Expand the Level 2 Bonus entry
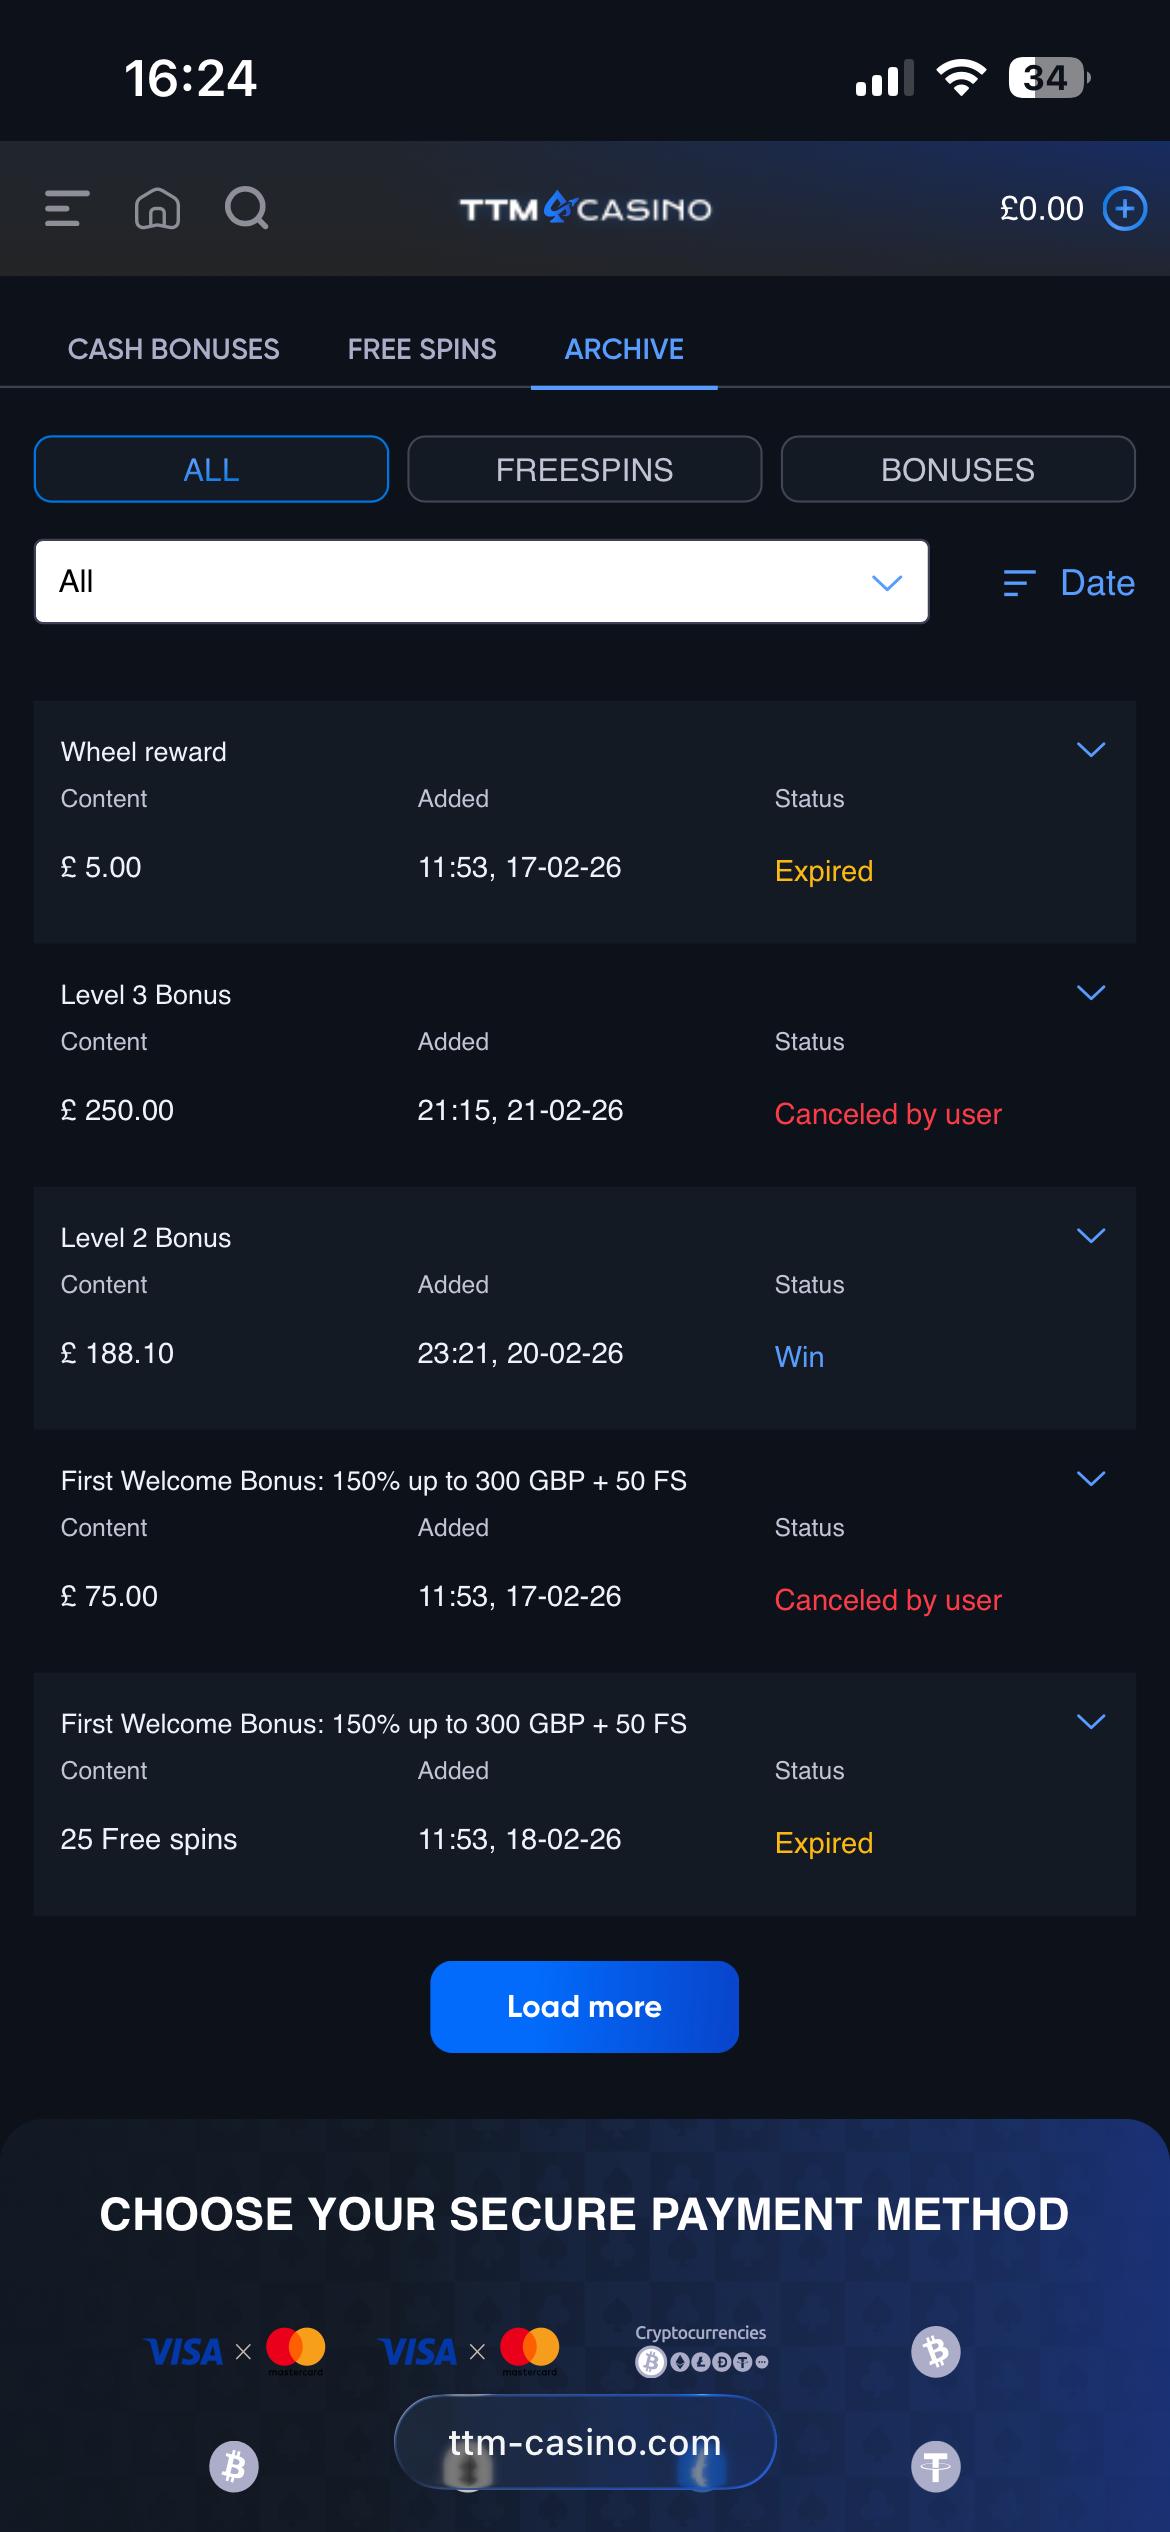The width and height of the screenshot is (1170, 2532). [1090, 1236]
